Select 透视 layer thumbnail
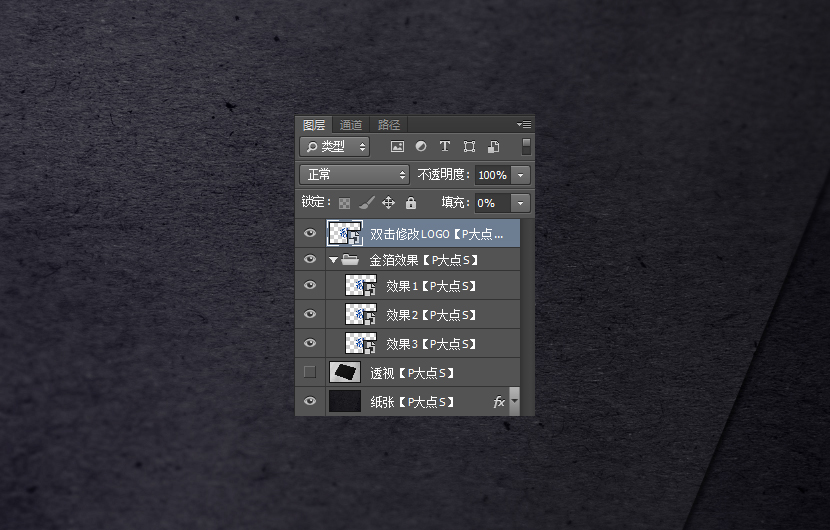The width and height of the screenshot is (830, 530). (345, 372)
